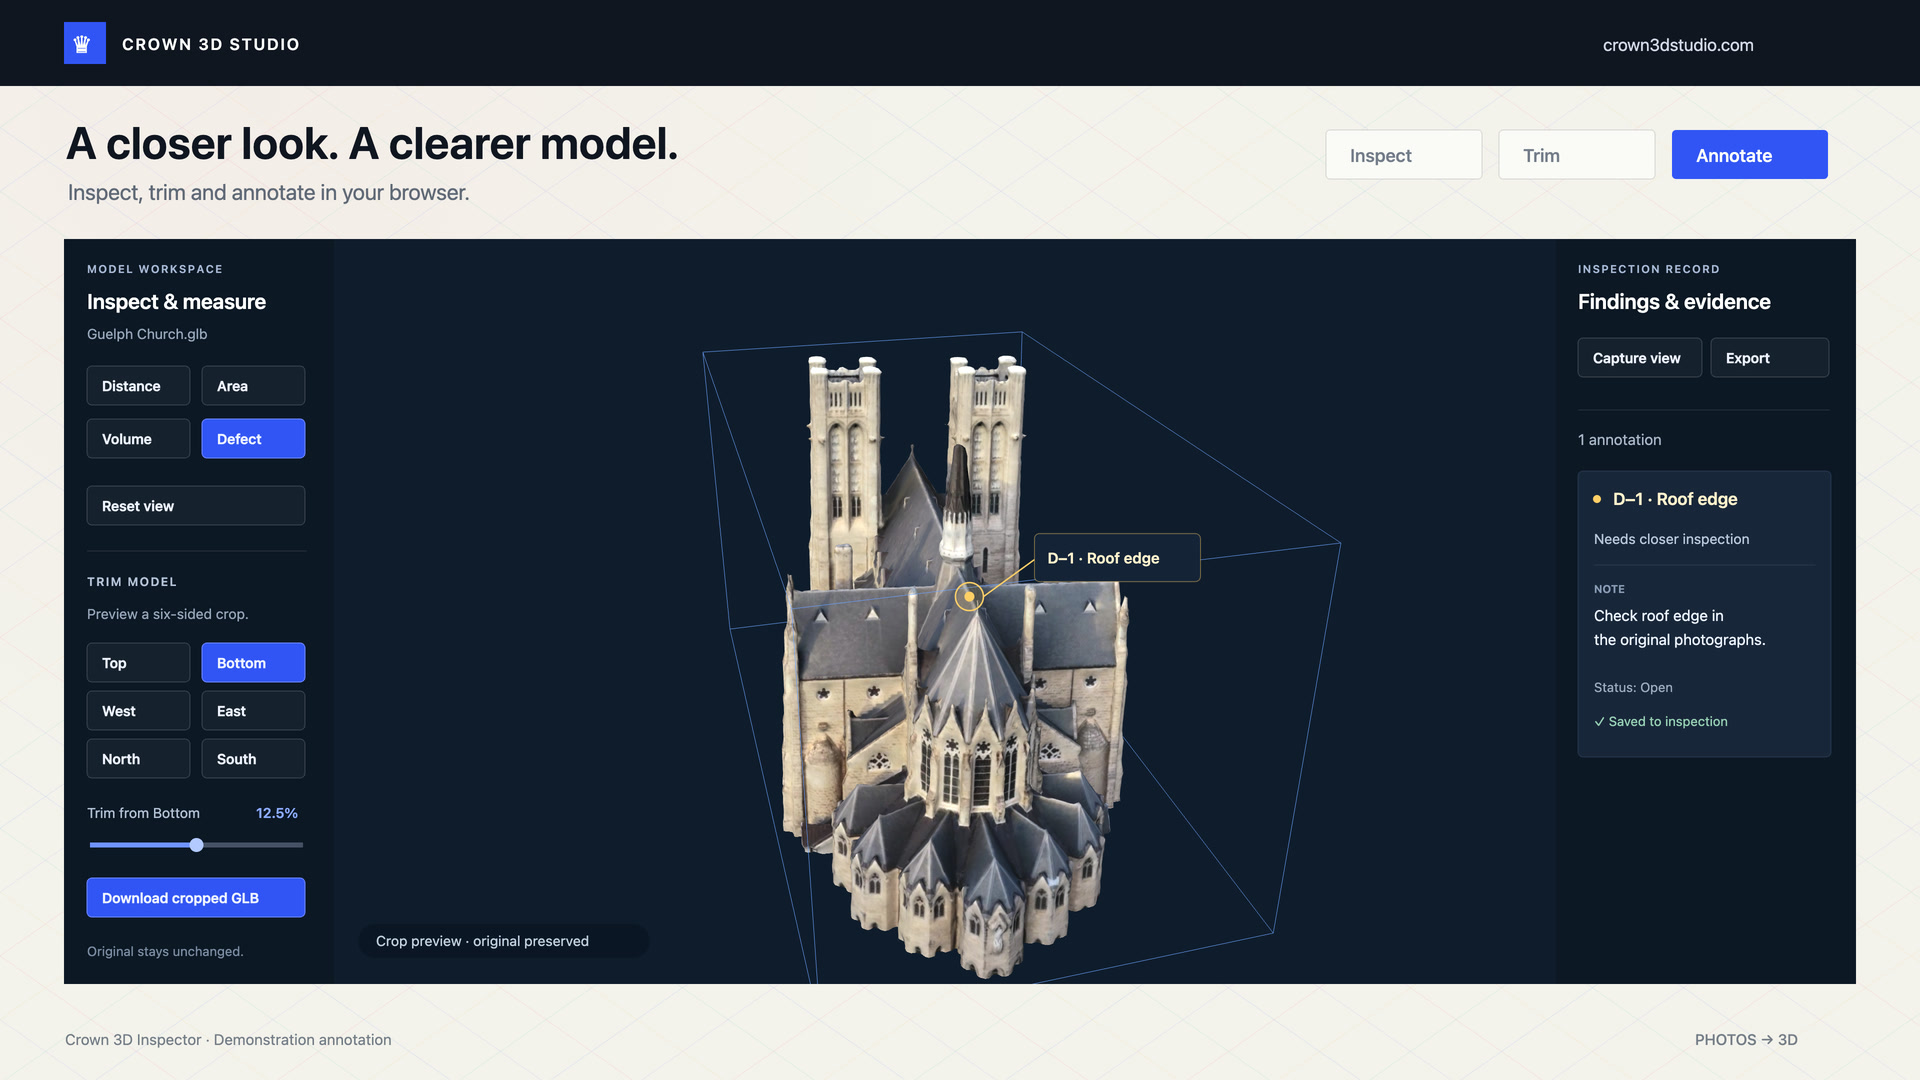Click Needs closer inspection text

[x=1672, y=539]
